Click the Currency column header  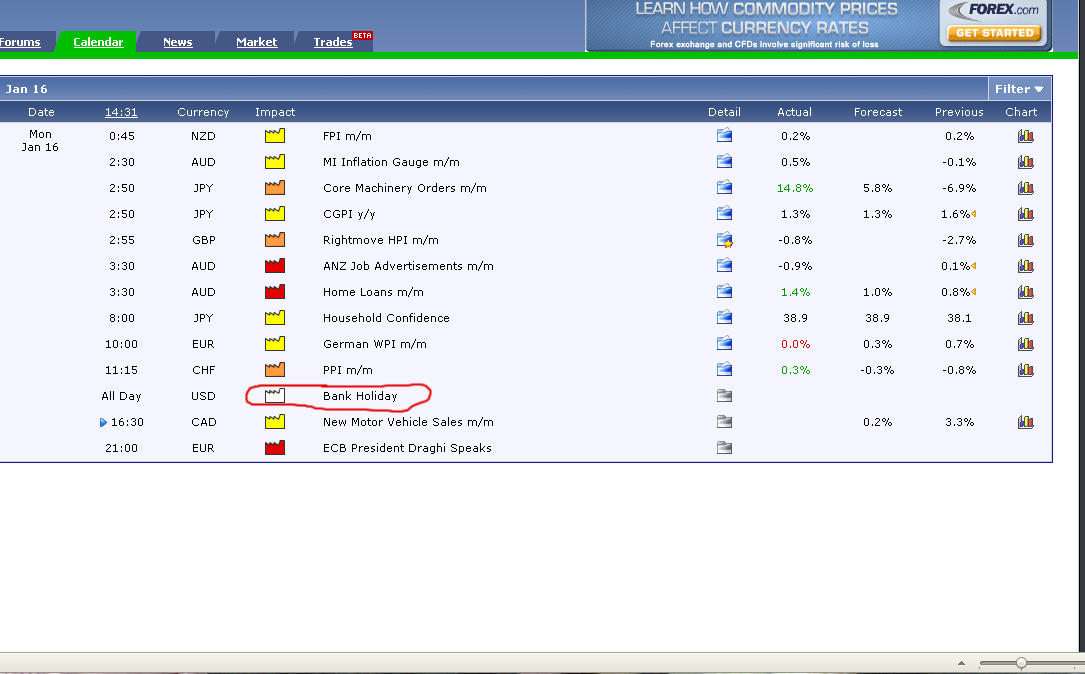click(203, 112)
